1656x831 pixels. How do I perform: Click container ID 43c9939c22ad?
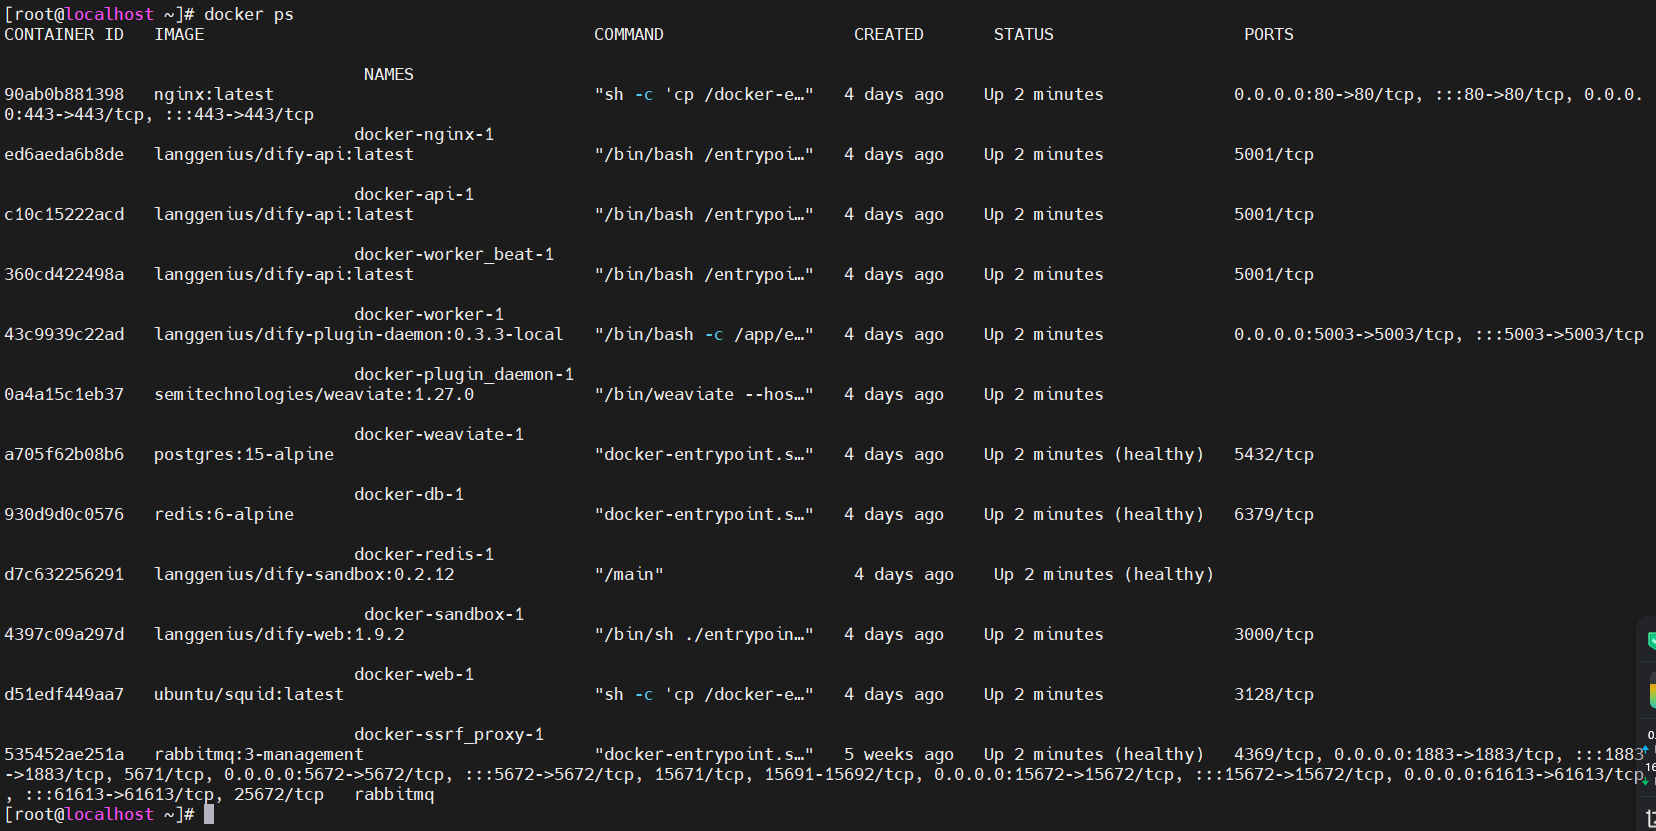(64, 334)
